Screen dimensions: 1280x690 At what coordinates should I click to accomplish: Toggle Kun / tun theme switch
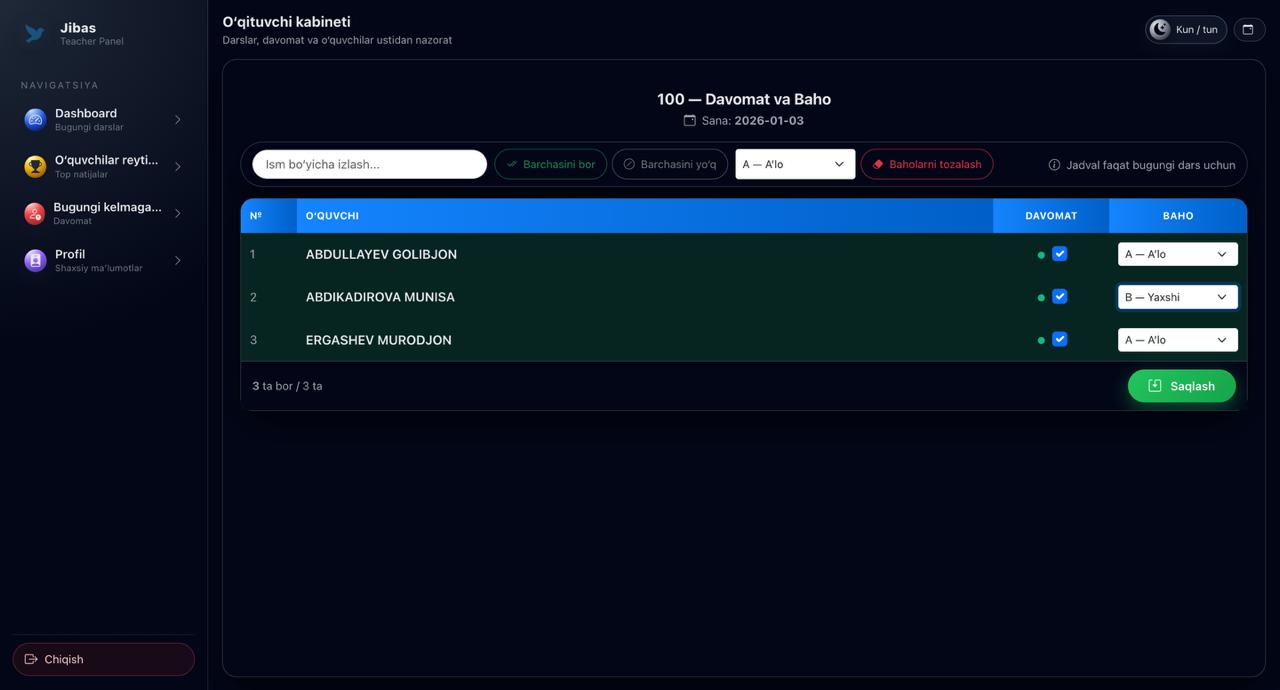[1186, 30]
